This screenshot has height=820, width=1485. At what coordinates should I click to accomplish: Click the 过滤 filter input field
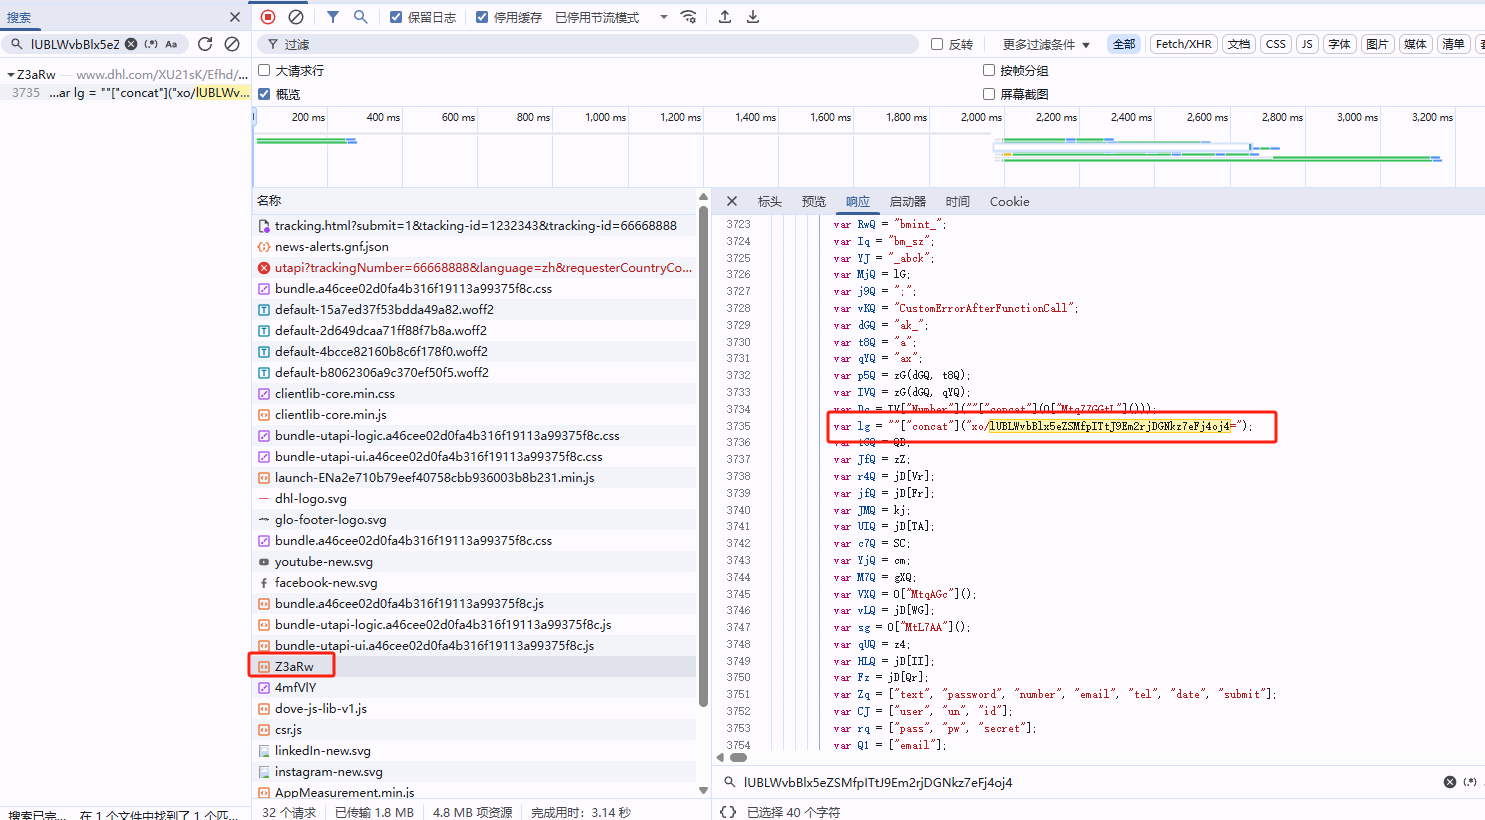tap(588, 44)
